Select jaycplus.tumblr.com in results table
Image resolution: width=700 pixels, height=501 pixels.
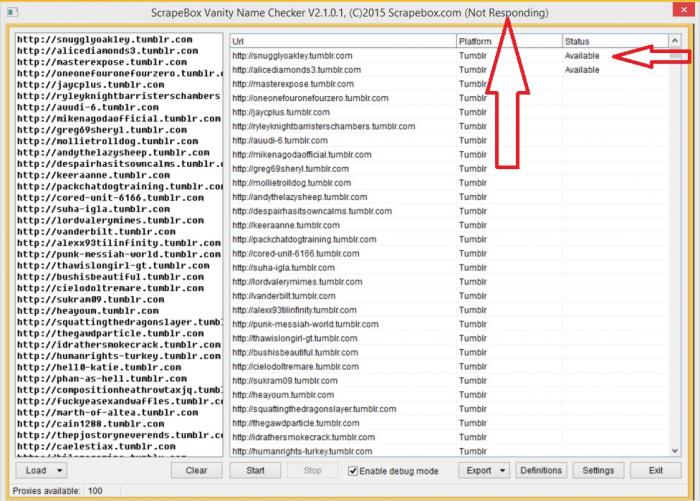[x=281, y=113]
